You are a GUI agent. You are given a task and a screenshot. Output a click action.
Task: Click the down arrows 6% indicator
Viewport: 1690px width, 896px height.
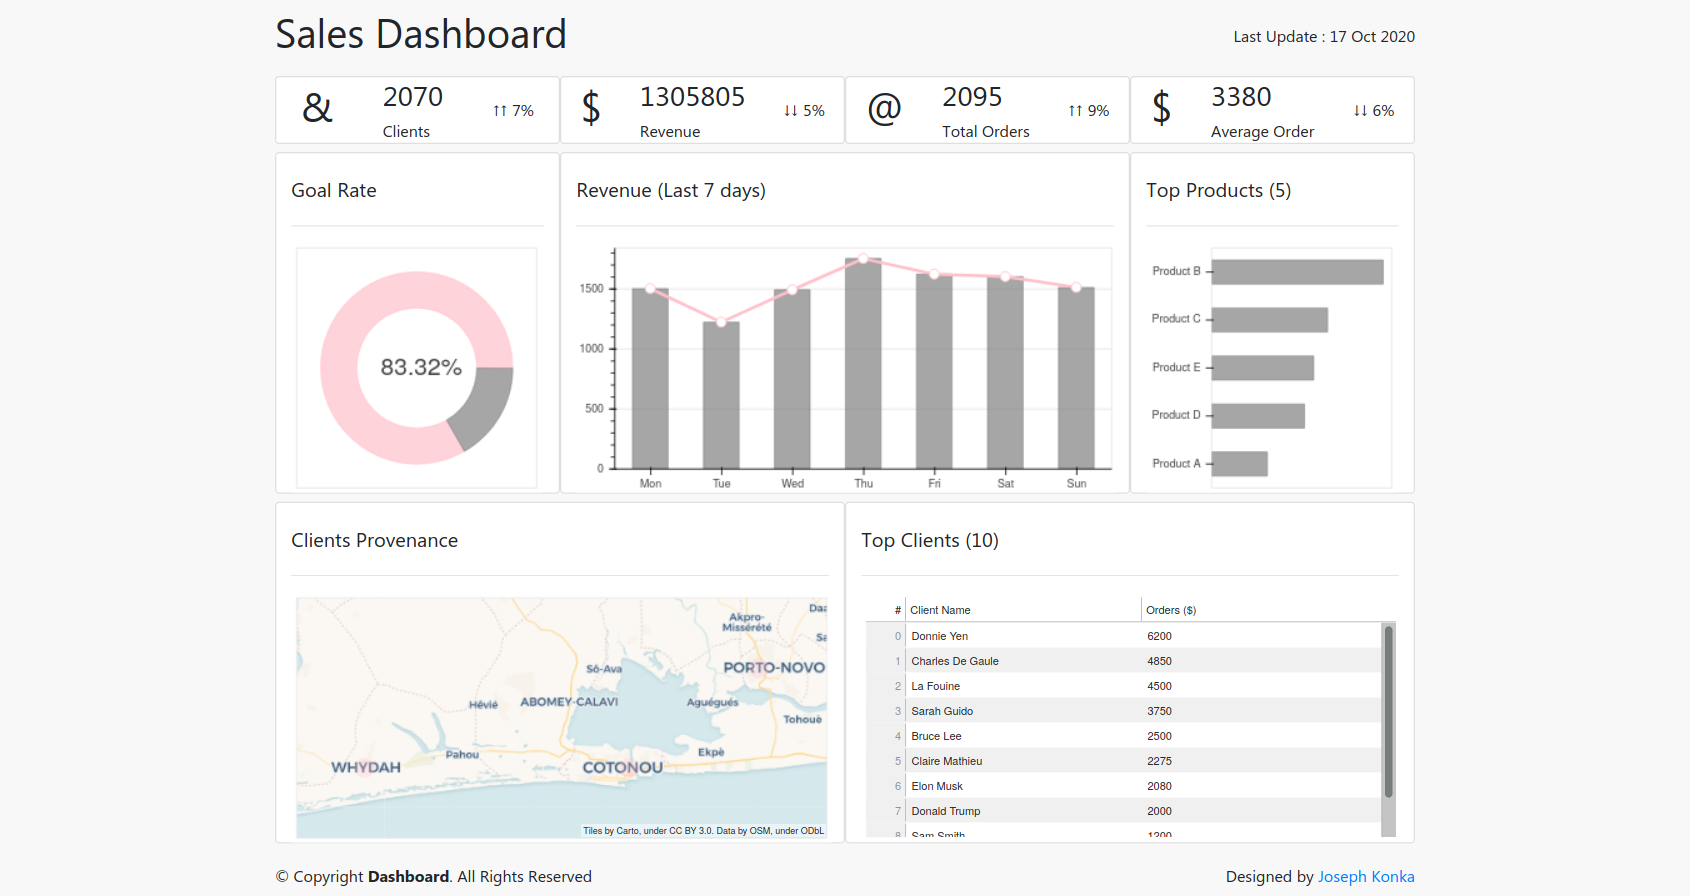[x=1374, y=111]
